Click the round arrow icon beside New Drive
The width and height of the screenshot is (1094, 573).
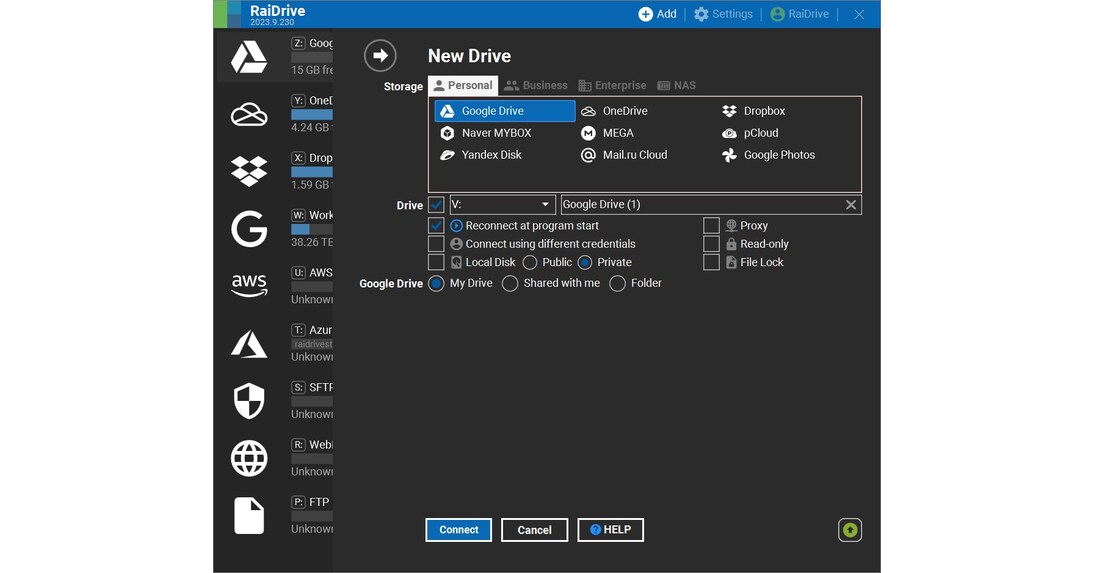click(x=380, y=56)
